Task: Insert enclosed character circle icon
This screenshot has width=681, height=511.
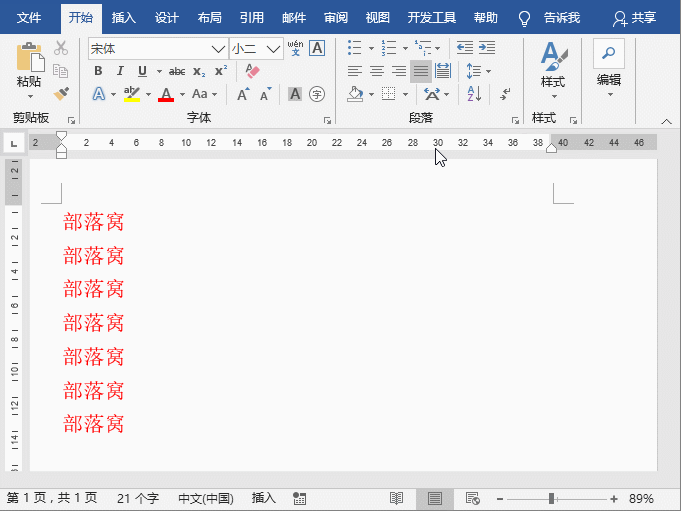Action: coord(317,94)
